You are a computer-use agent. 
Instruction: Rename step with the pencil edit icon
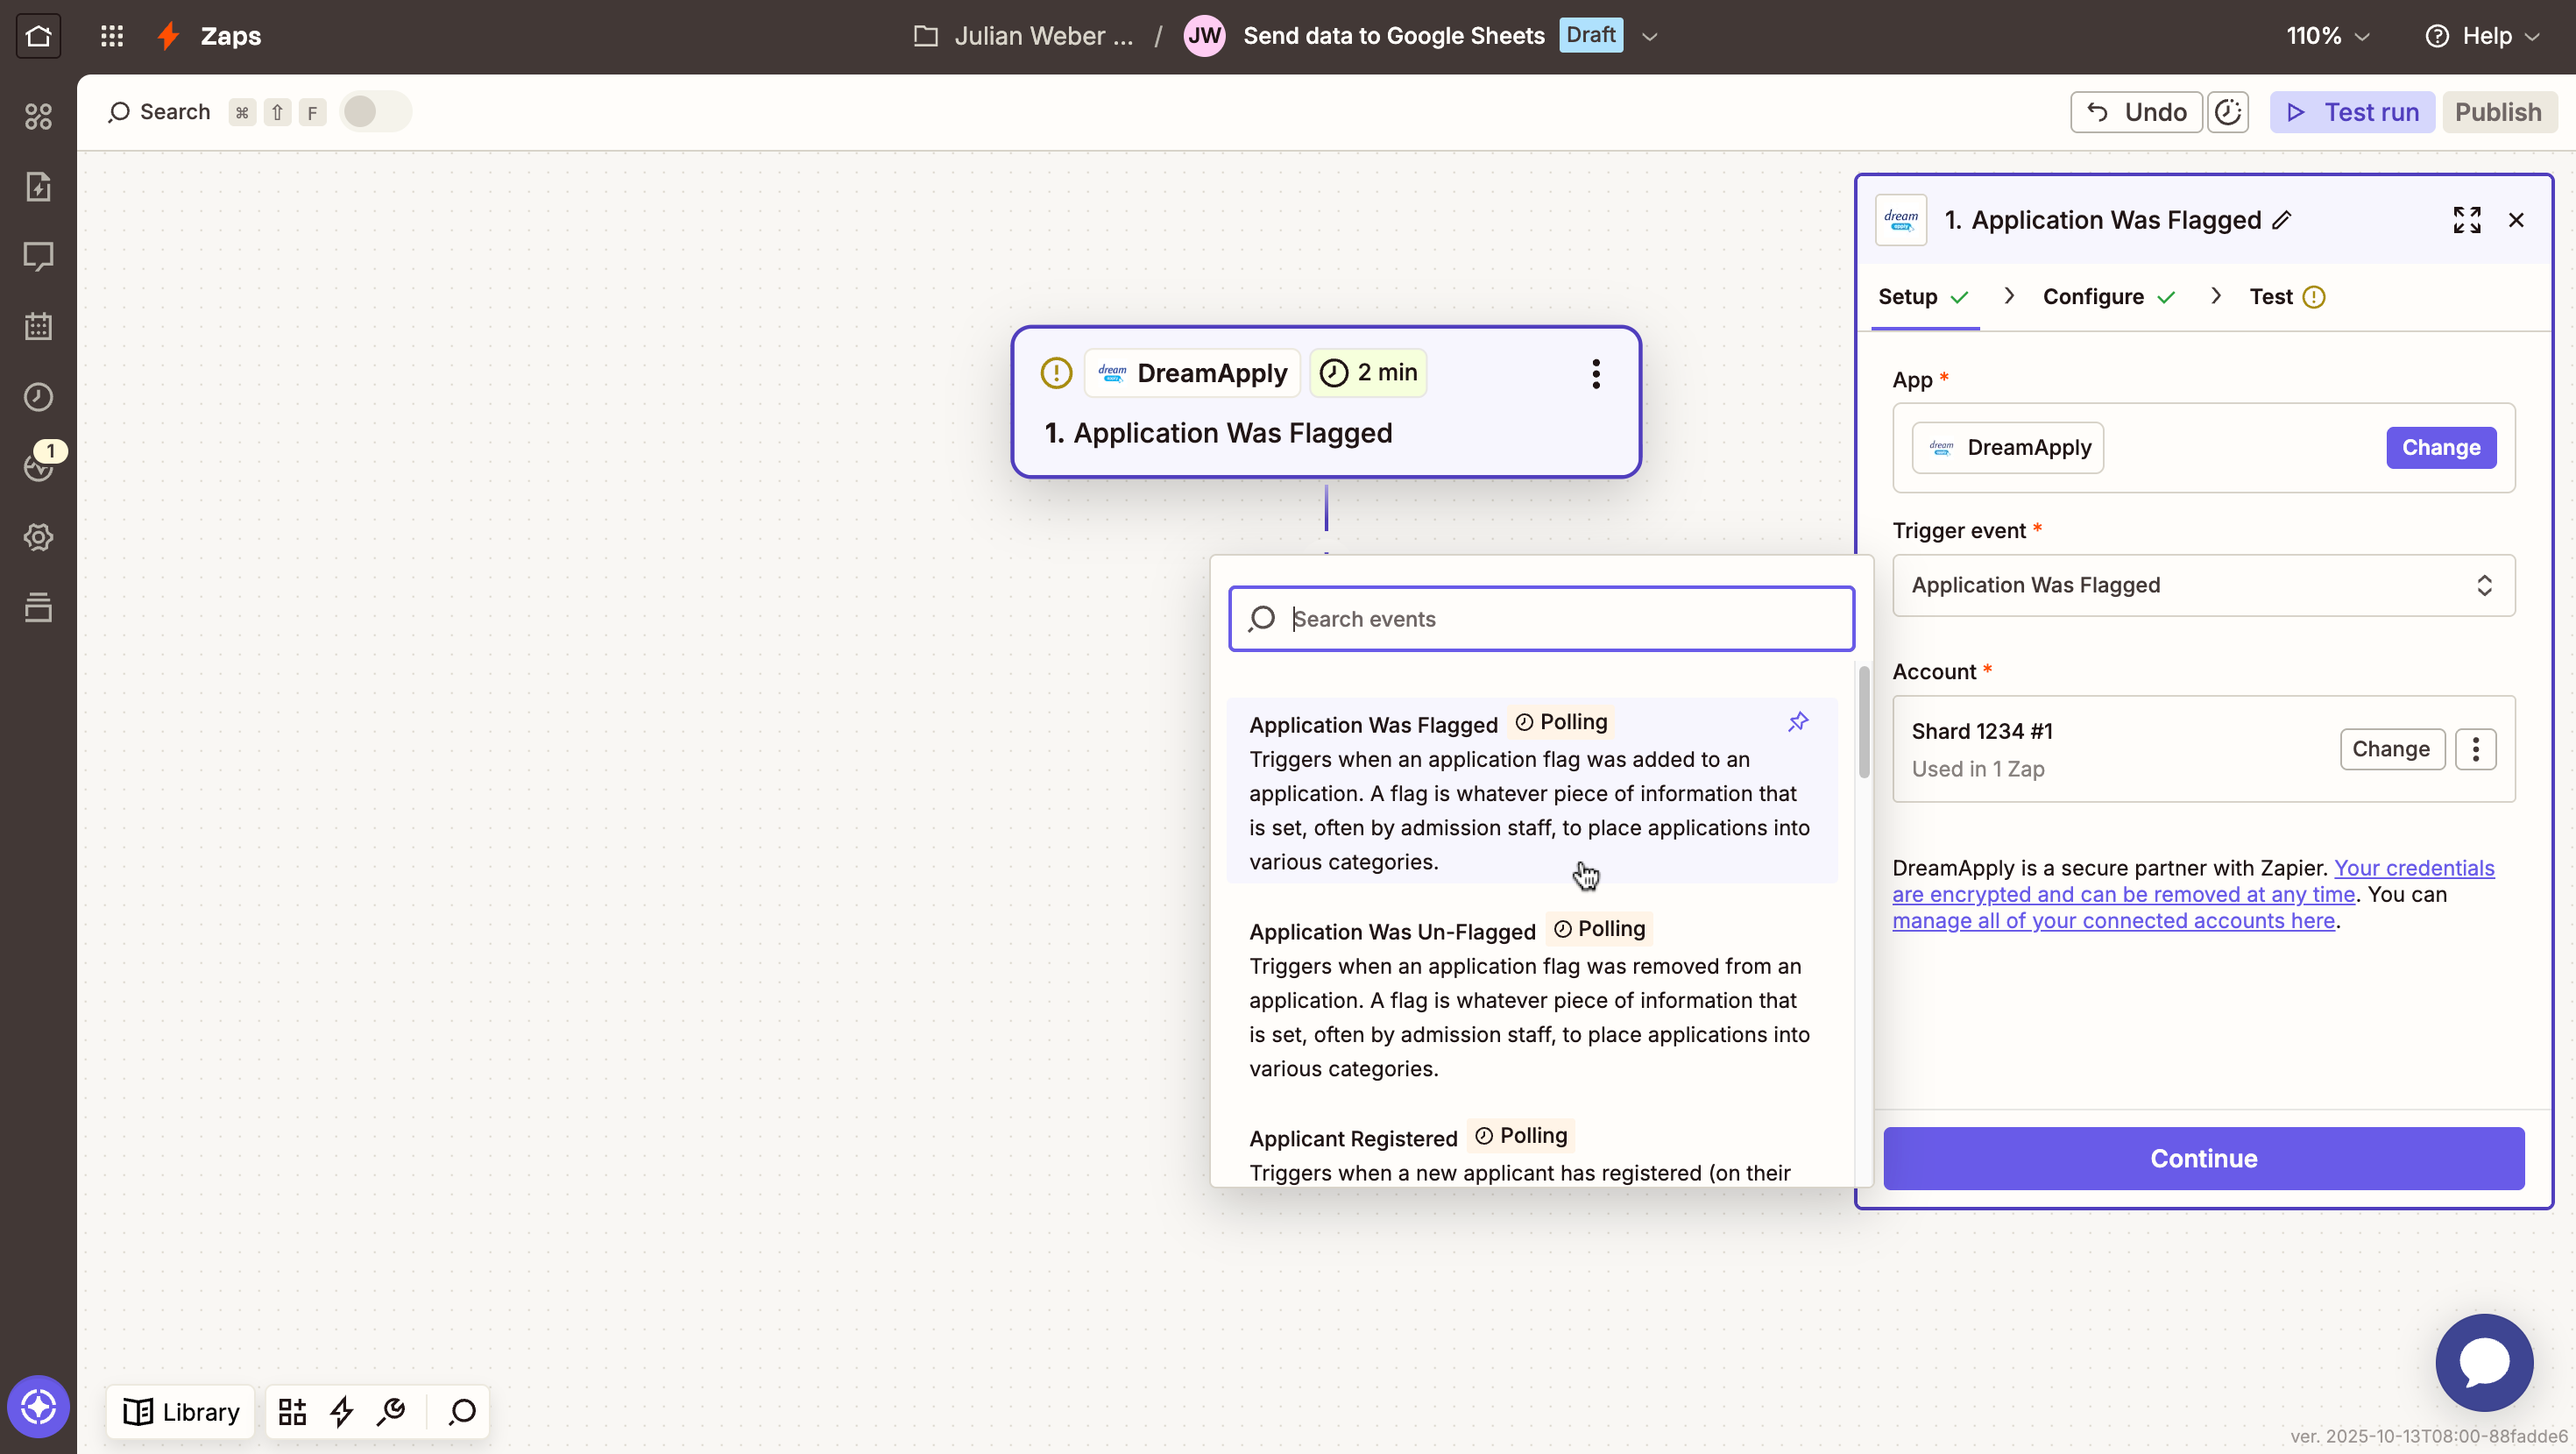tap(2281, 220)
